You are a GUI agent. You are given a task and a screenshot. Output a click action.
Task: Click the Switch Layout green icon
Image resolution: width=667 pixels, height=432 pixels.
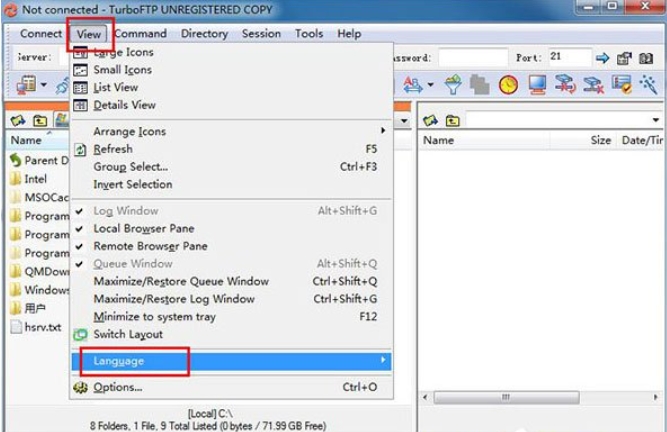pos(80,335)
